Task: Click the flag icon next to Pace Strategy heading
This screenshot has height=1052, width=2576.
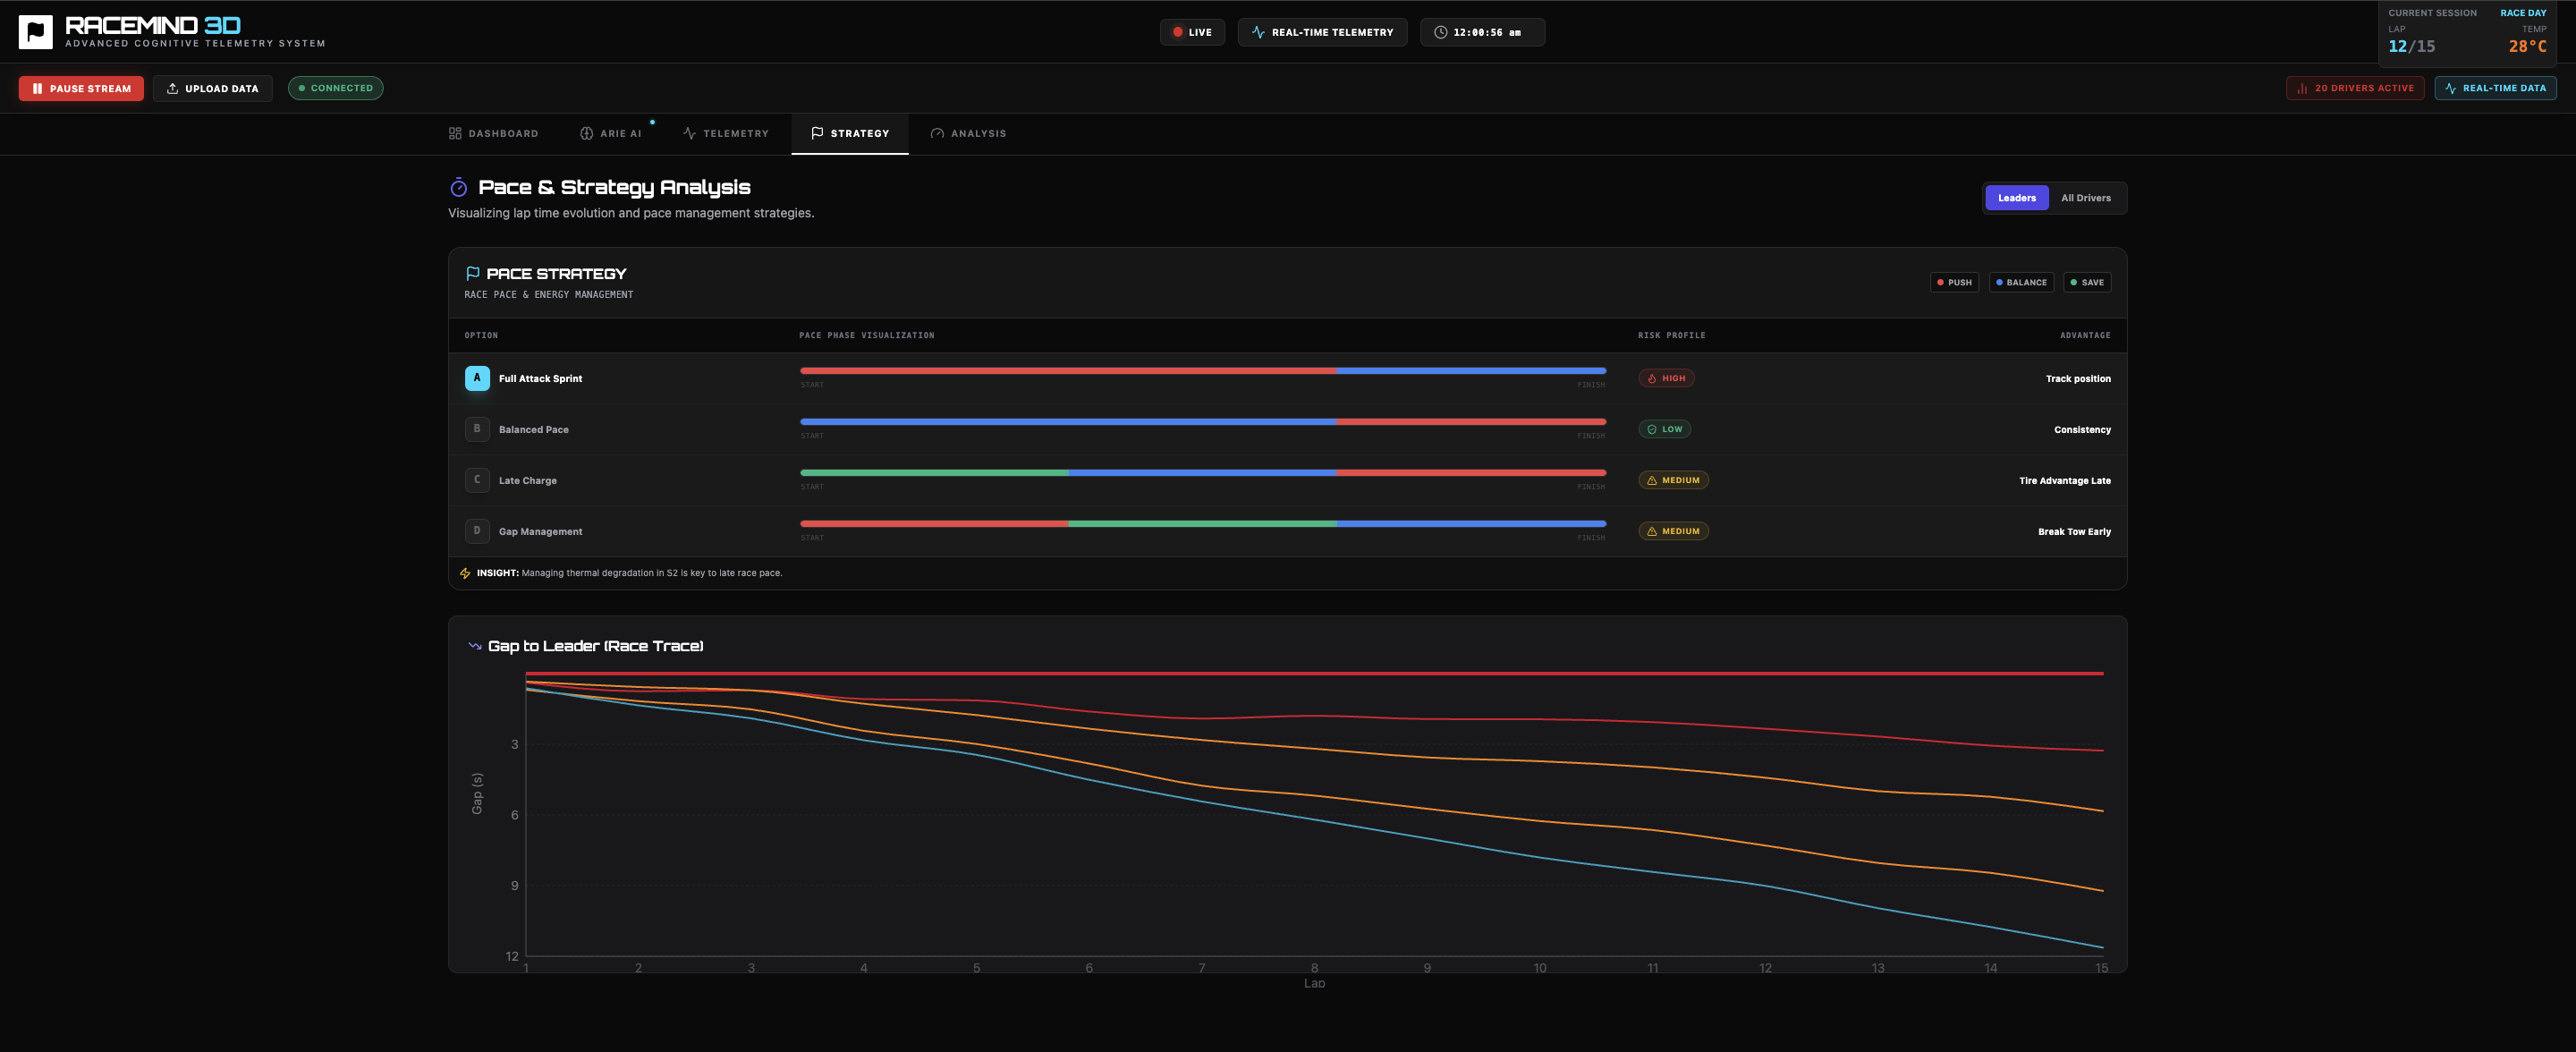Action: click(472, 273)
